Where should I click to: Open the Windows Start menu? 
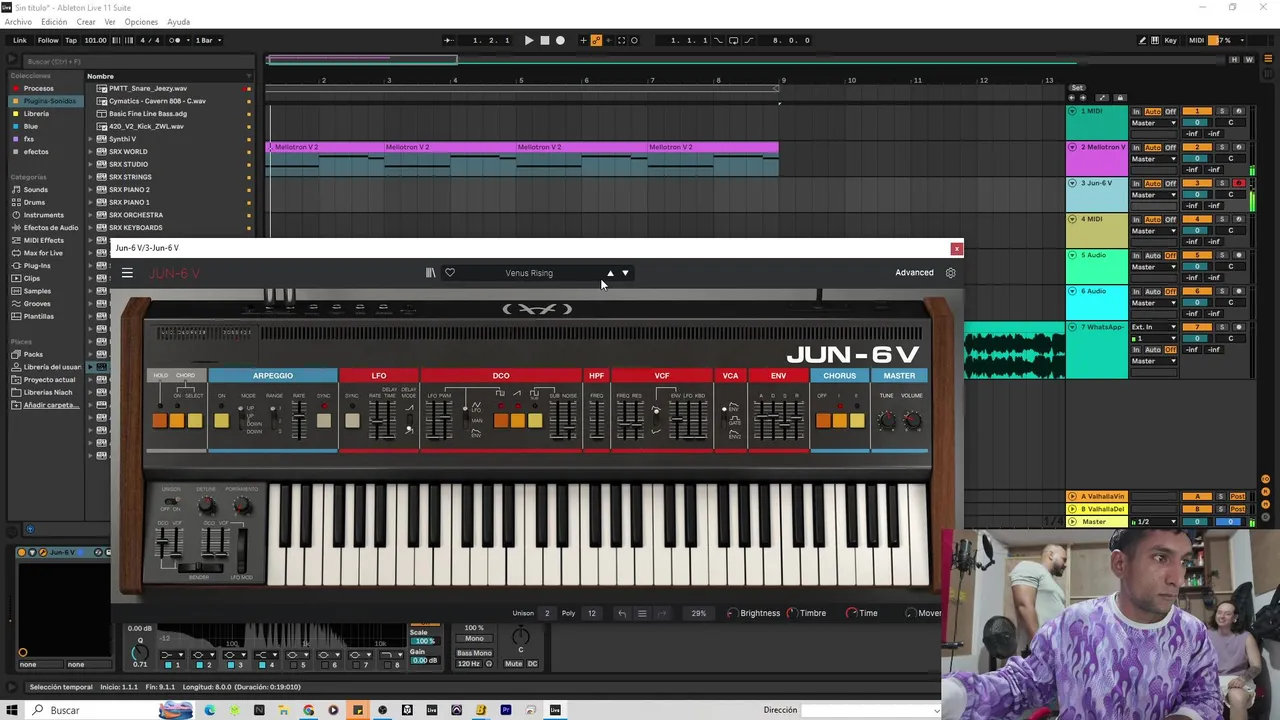(x=12, y=710)
